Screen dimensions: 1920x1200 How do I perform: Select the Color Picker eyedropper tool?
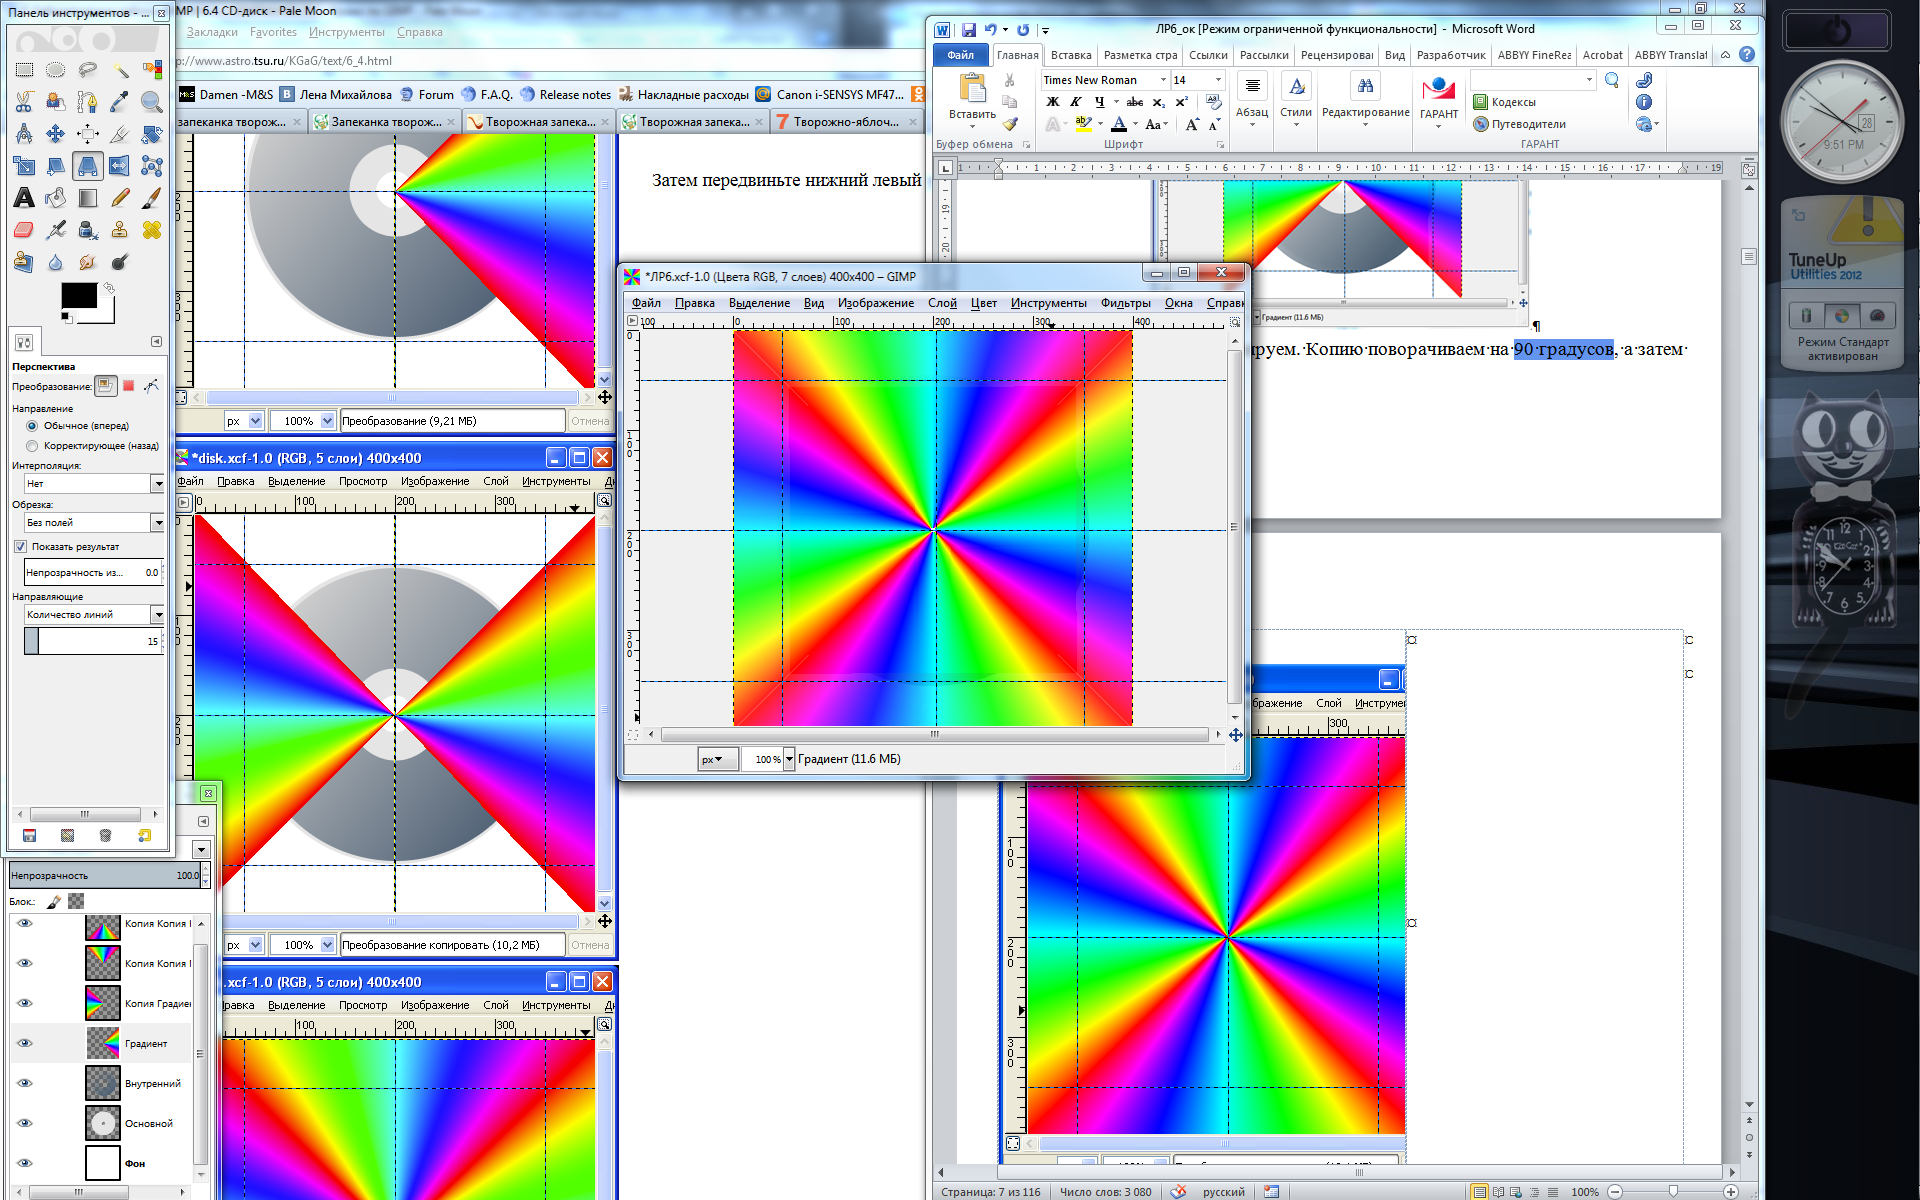[120, 102]
